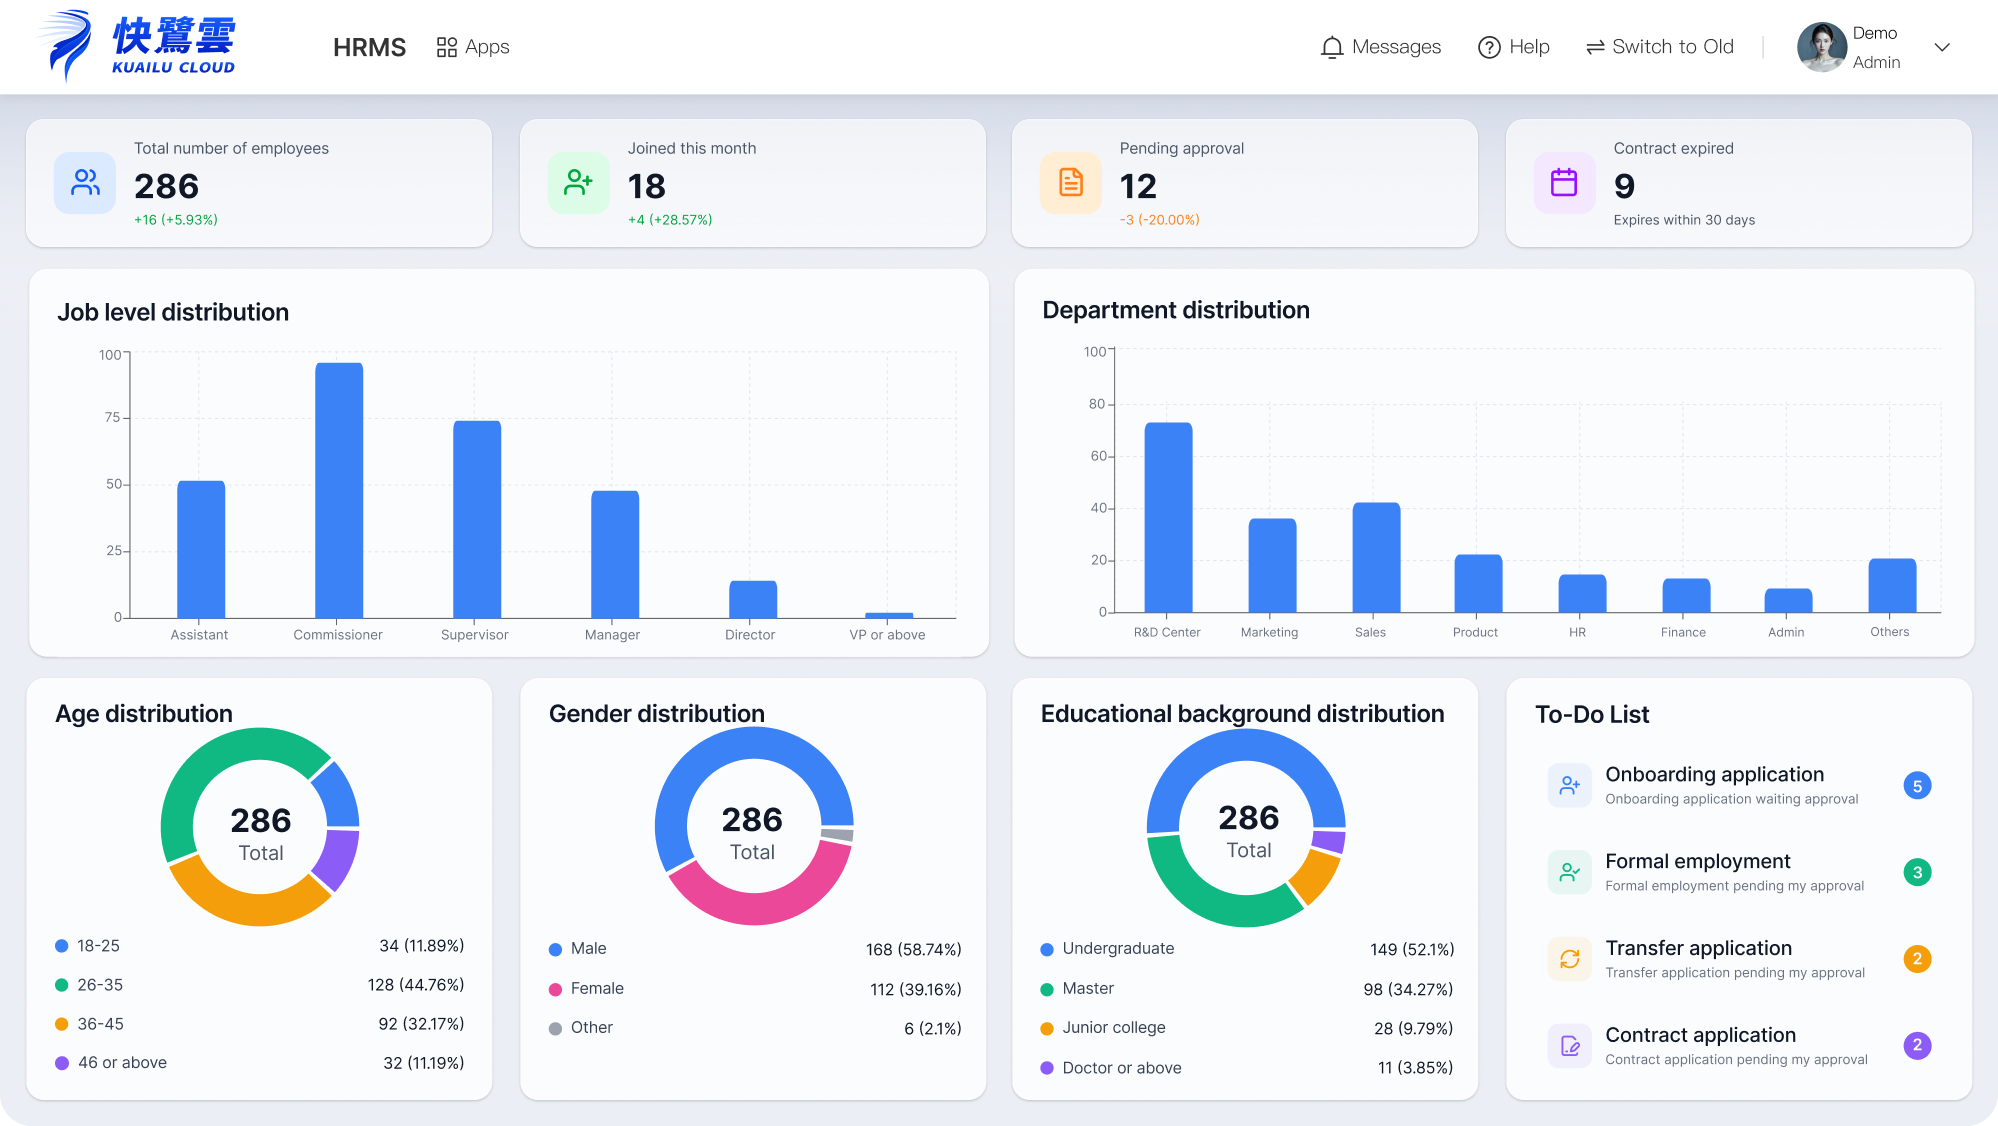This screenshot has width=1998, height=1126.
Task: Click the Commissioner bar in job level chart
Action: [x=339, y=490]
